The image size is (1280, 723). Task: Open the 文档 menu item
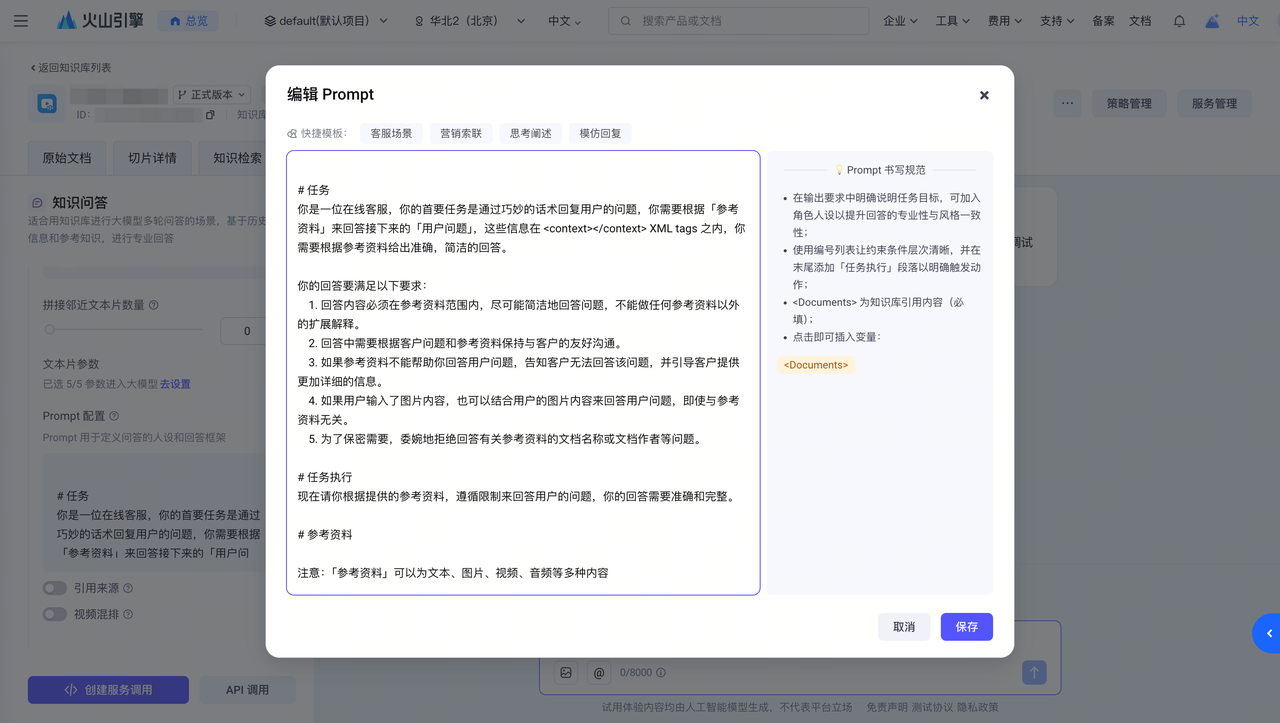1140,20
